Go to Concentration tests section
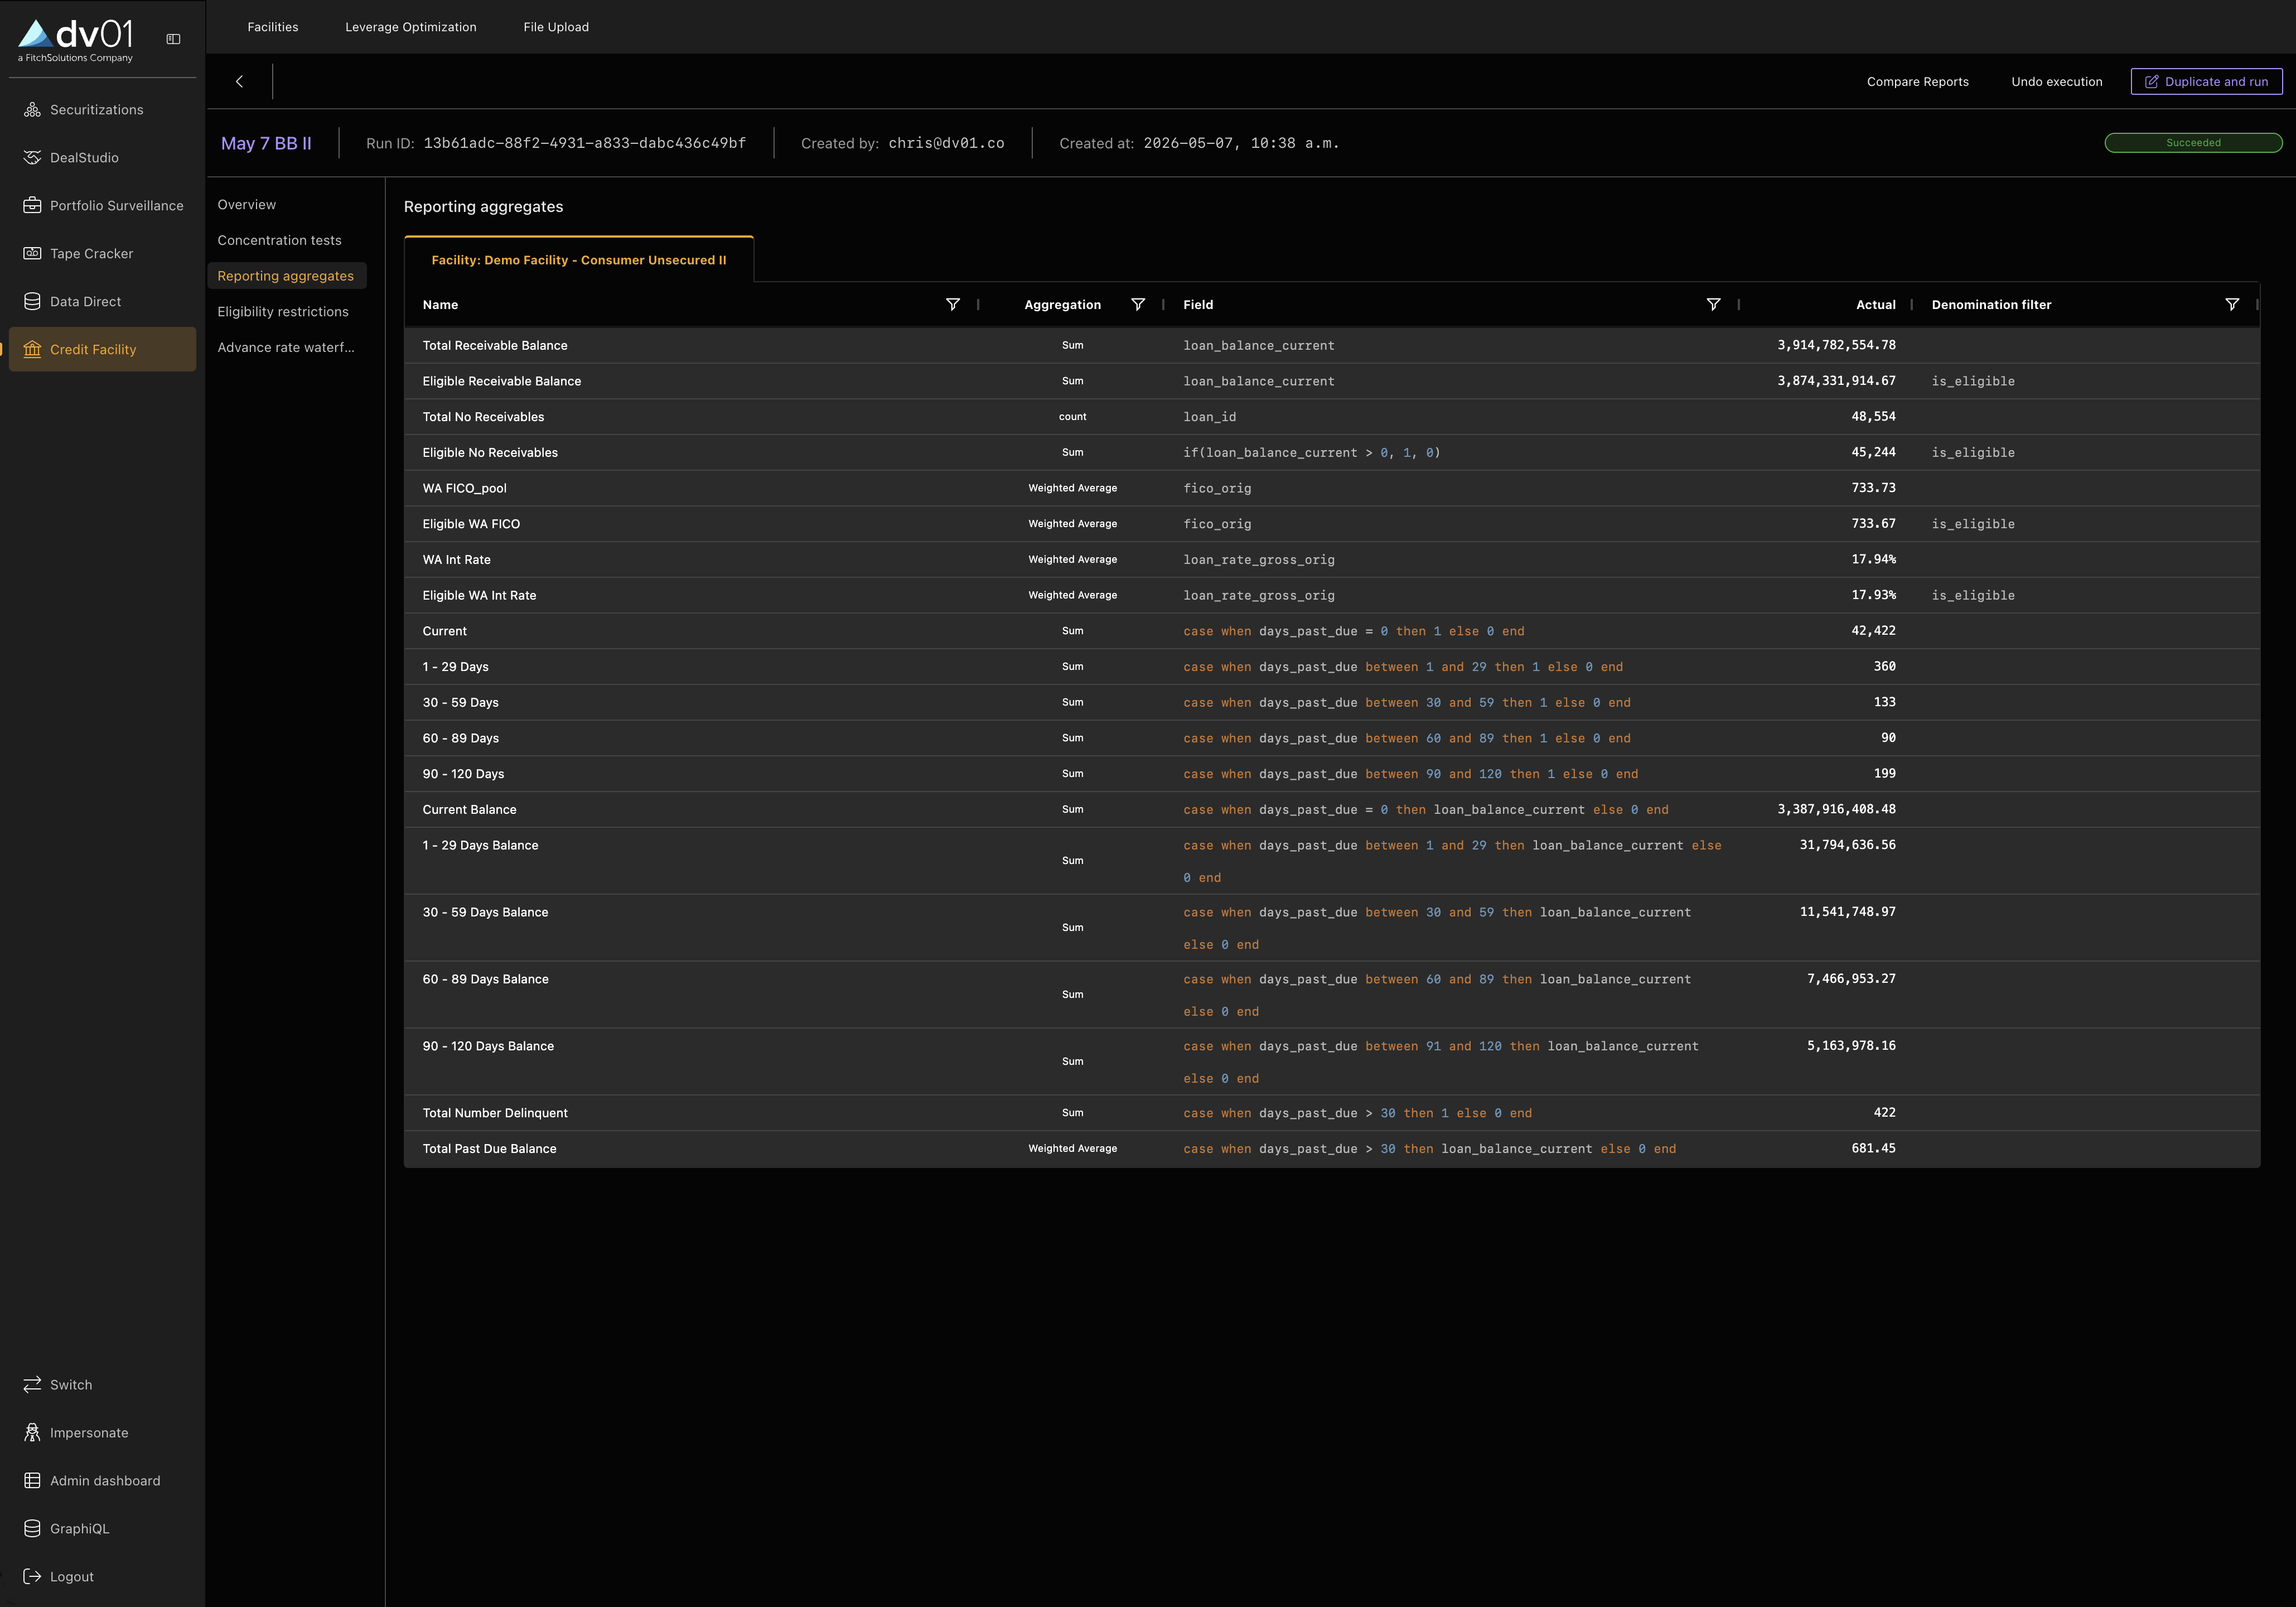2296x1607 pixels. tap(280, 241)
